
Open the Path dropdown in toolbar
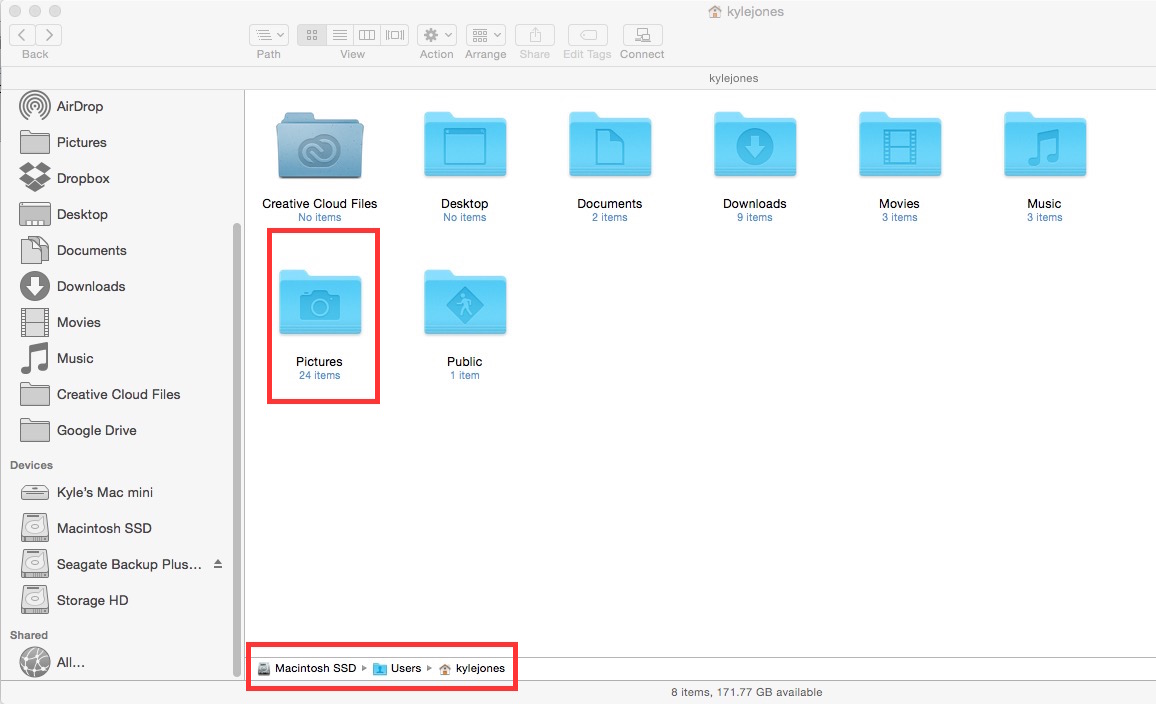point(268,35)
